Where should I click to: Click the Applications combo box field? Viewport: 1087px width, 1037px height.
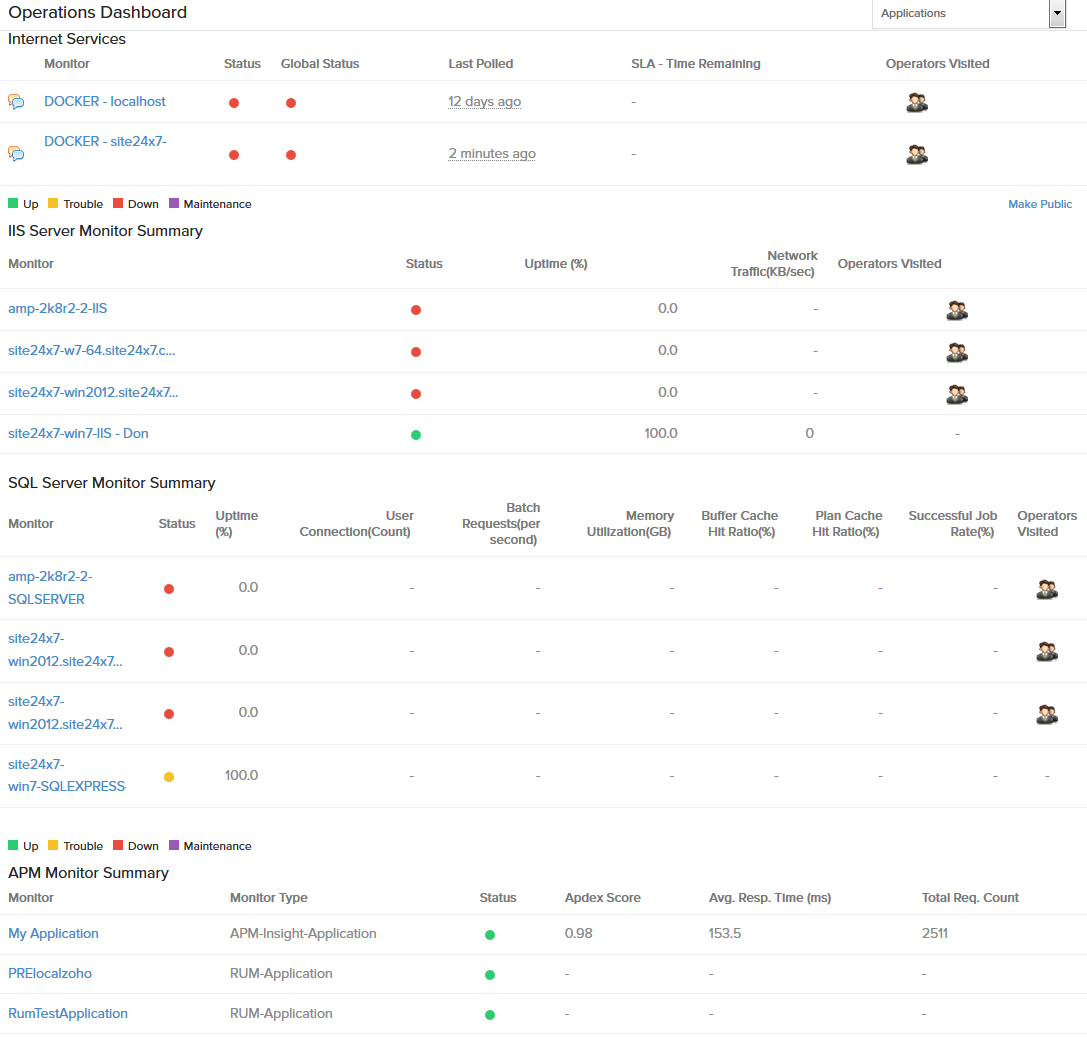[960, 14]
